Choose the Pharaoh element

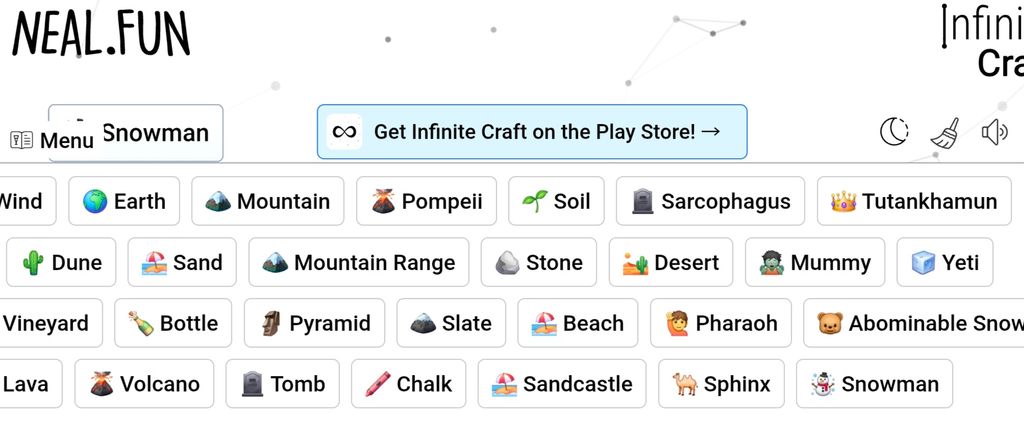point(721,323)
